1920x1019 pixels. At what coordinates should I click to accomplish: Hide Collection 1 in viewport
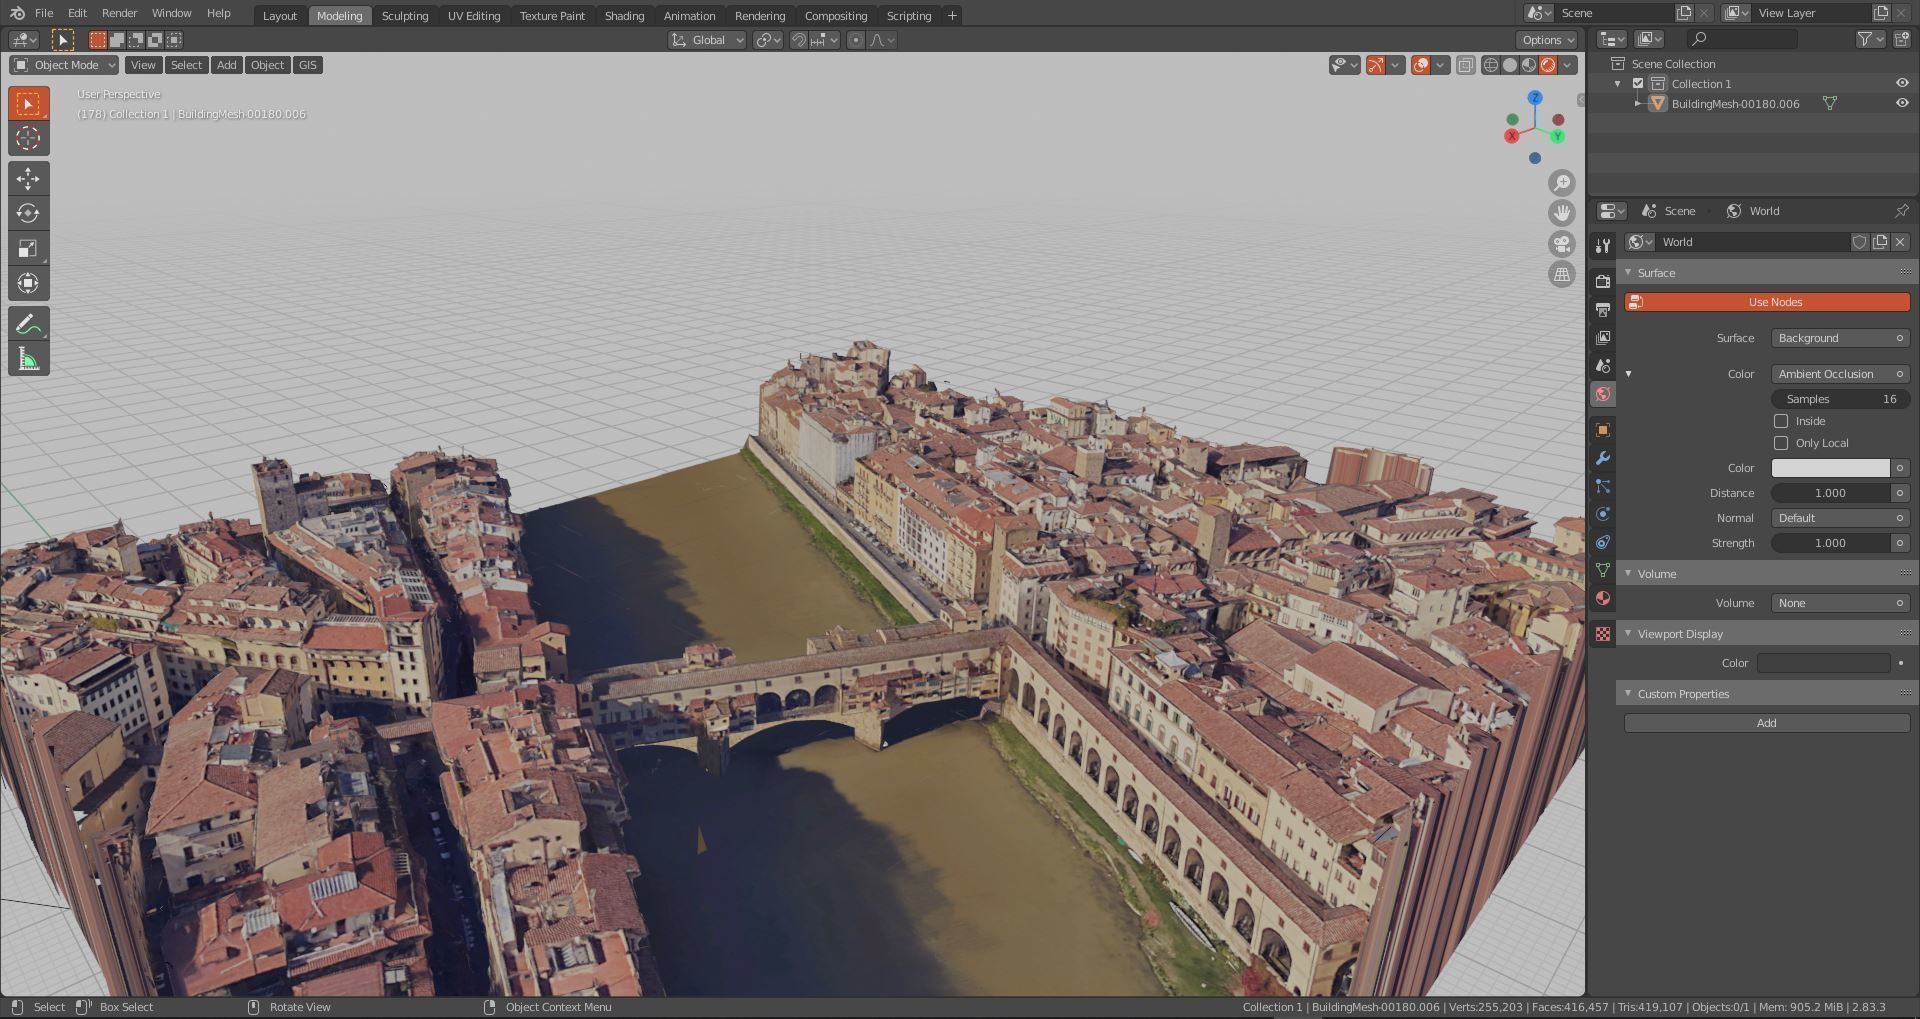point(1902,84)
